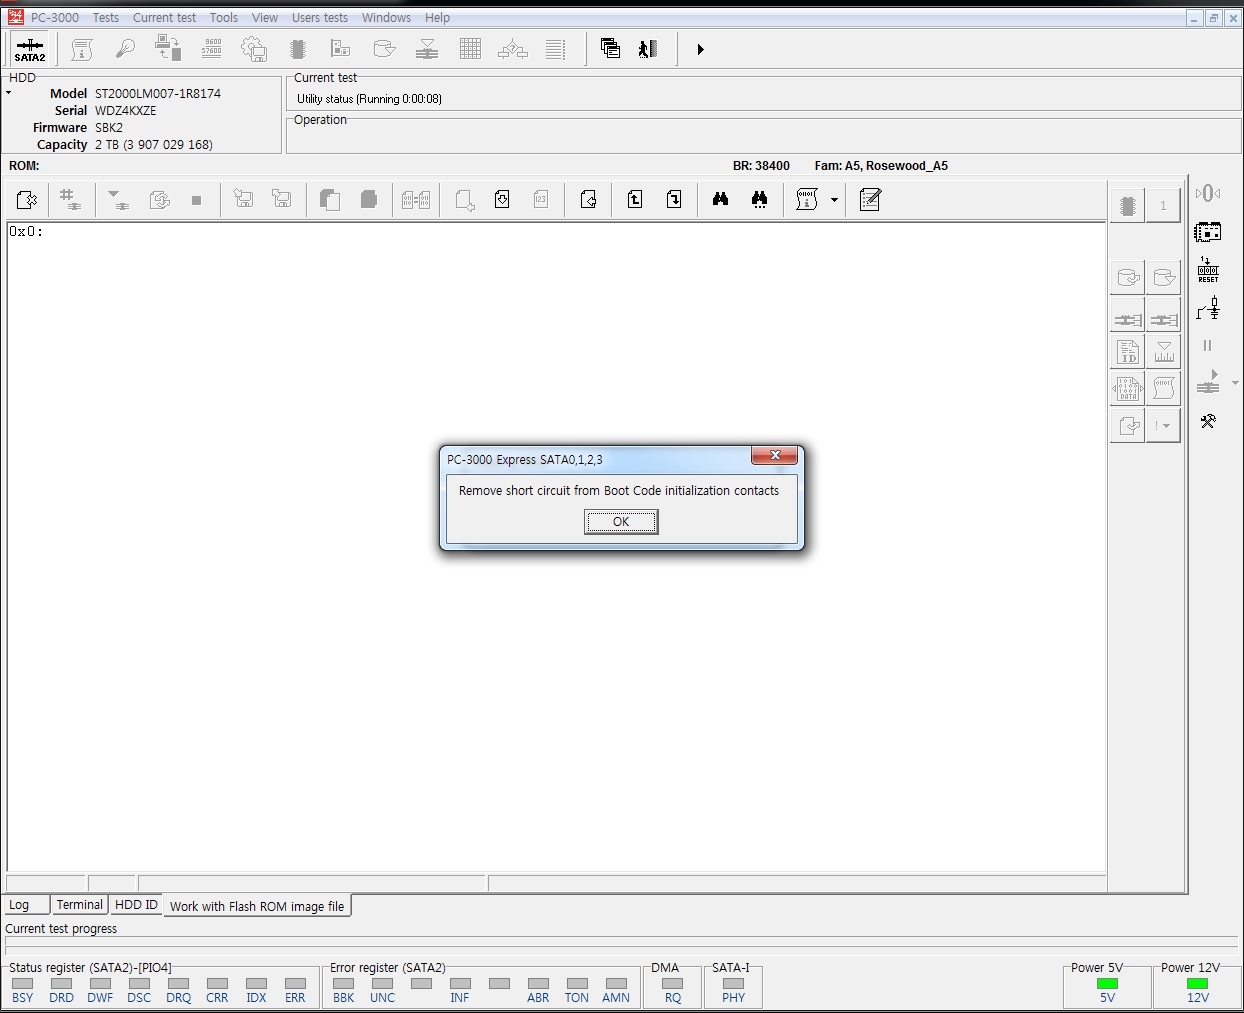Click the number 1 button in right panel

click(1163, 206)
